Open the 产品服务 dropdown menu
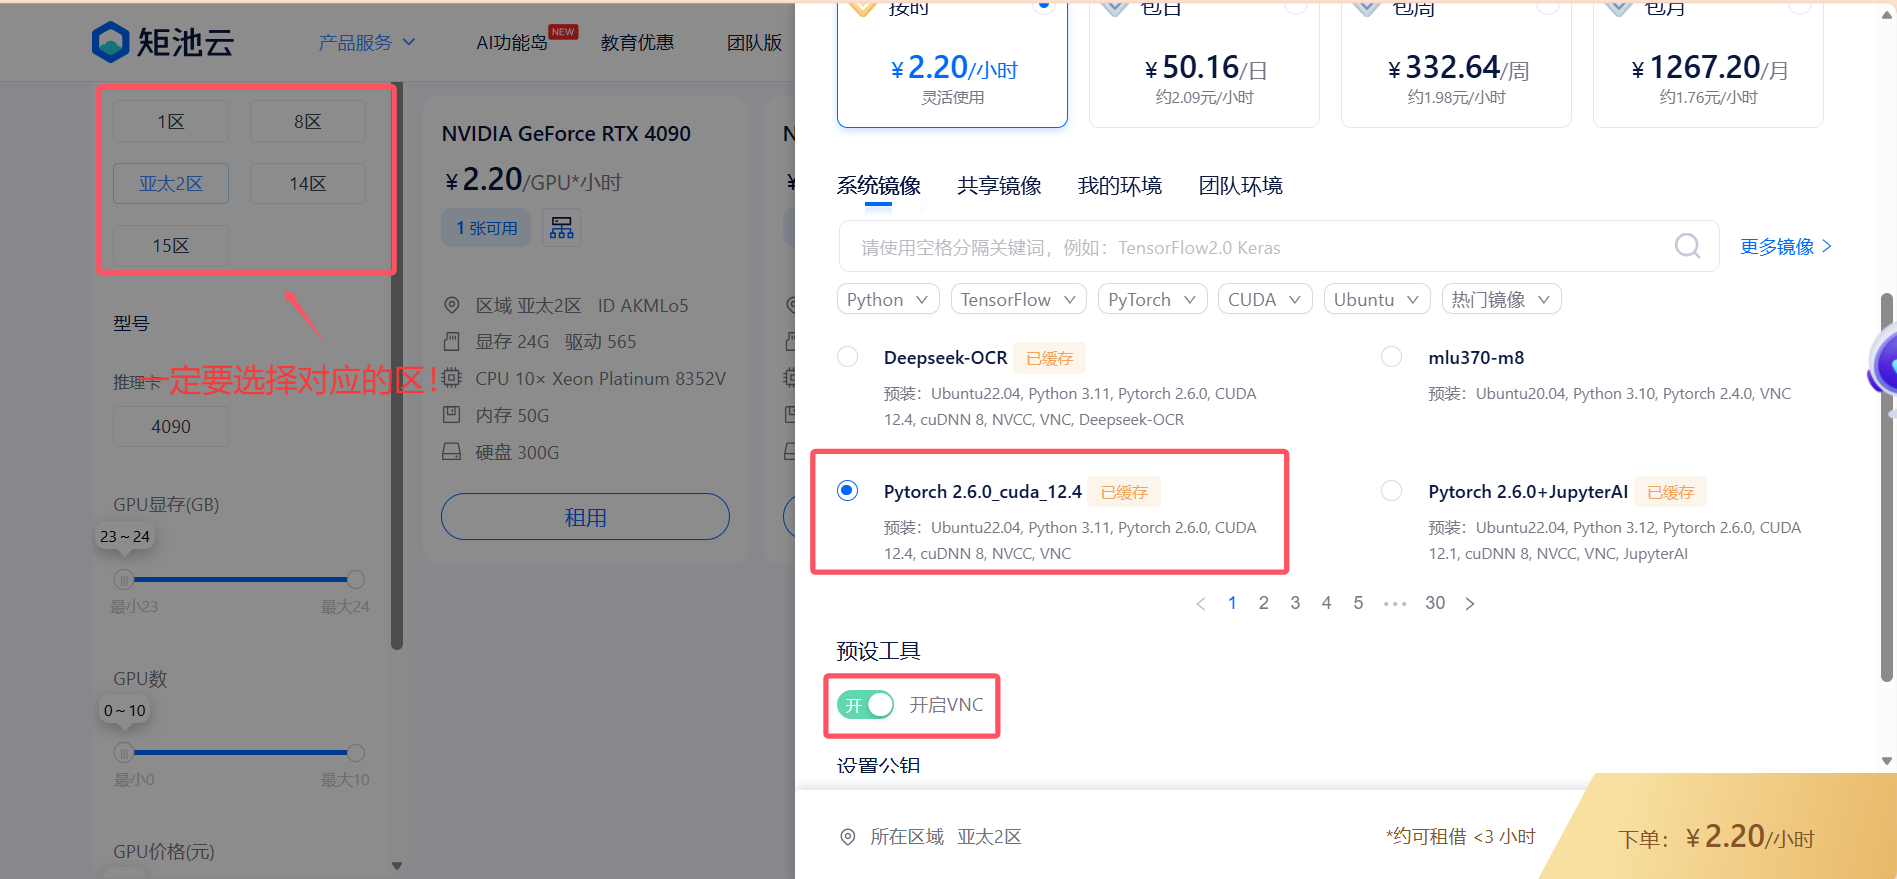The image size is (1897, 879). 366,43
